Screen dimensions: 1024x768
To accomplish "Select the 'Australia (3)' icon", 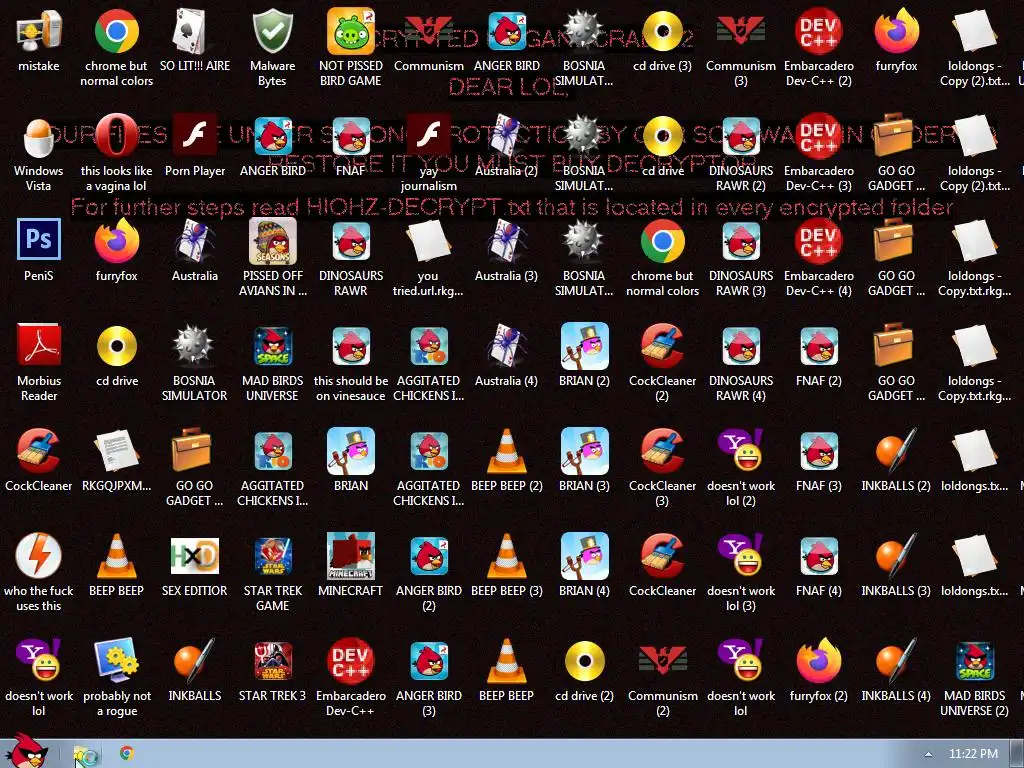I will tap(506, 240).
